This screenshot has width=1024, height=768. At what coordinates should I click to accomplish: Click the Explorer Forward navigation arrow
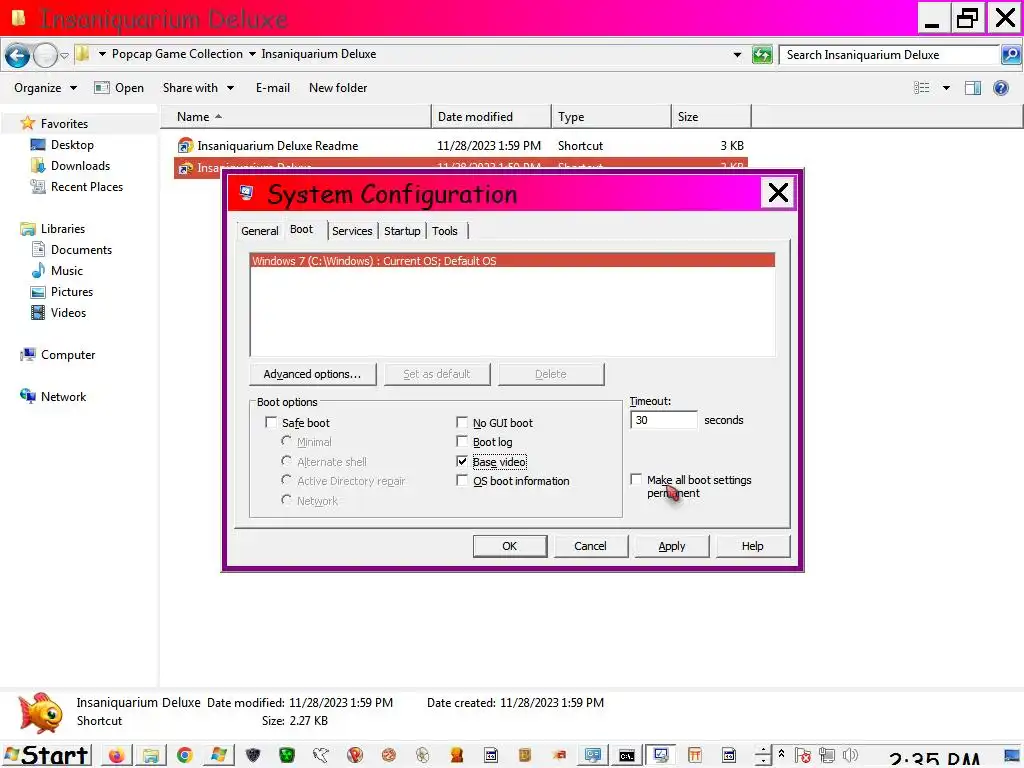click(45, 56)
